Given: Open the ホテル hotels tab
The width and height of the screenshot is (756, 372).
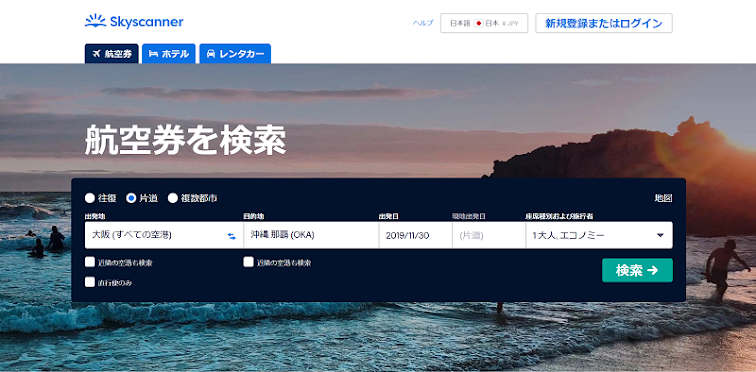Looking at the screenshot, I should (169, 54).
